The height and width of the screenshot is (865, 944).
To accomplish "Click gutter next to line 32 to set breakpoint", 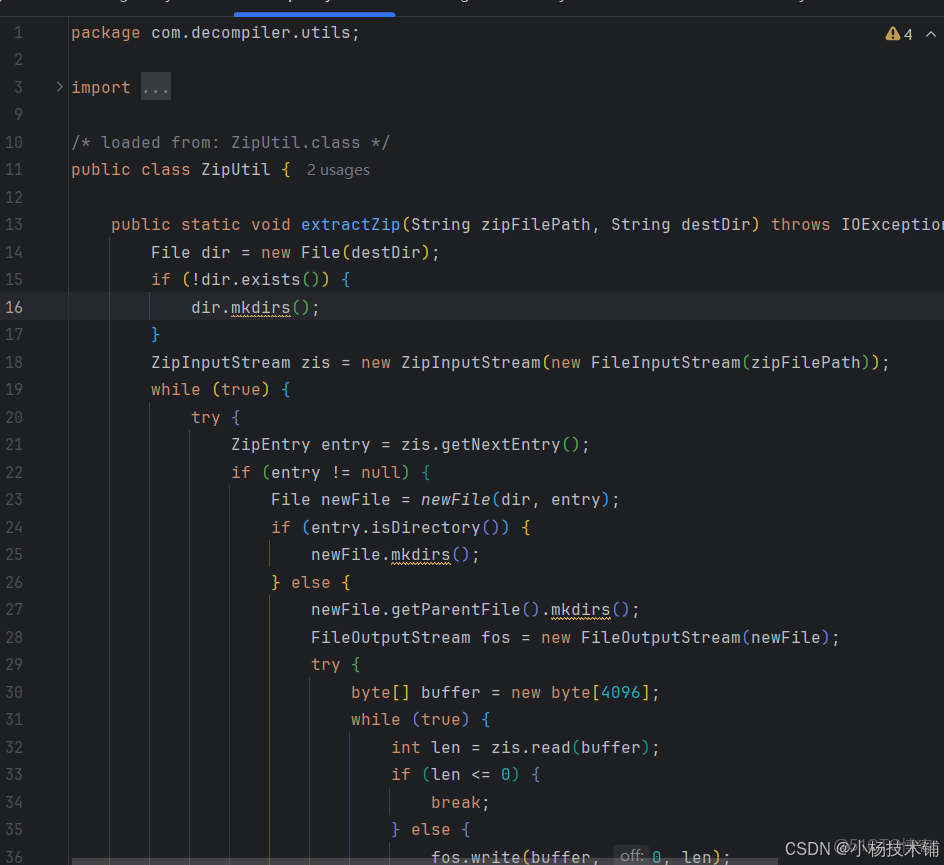I will click(45, 747).
